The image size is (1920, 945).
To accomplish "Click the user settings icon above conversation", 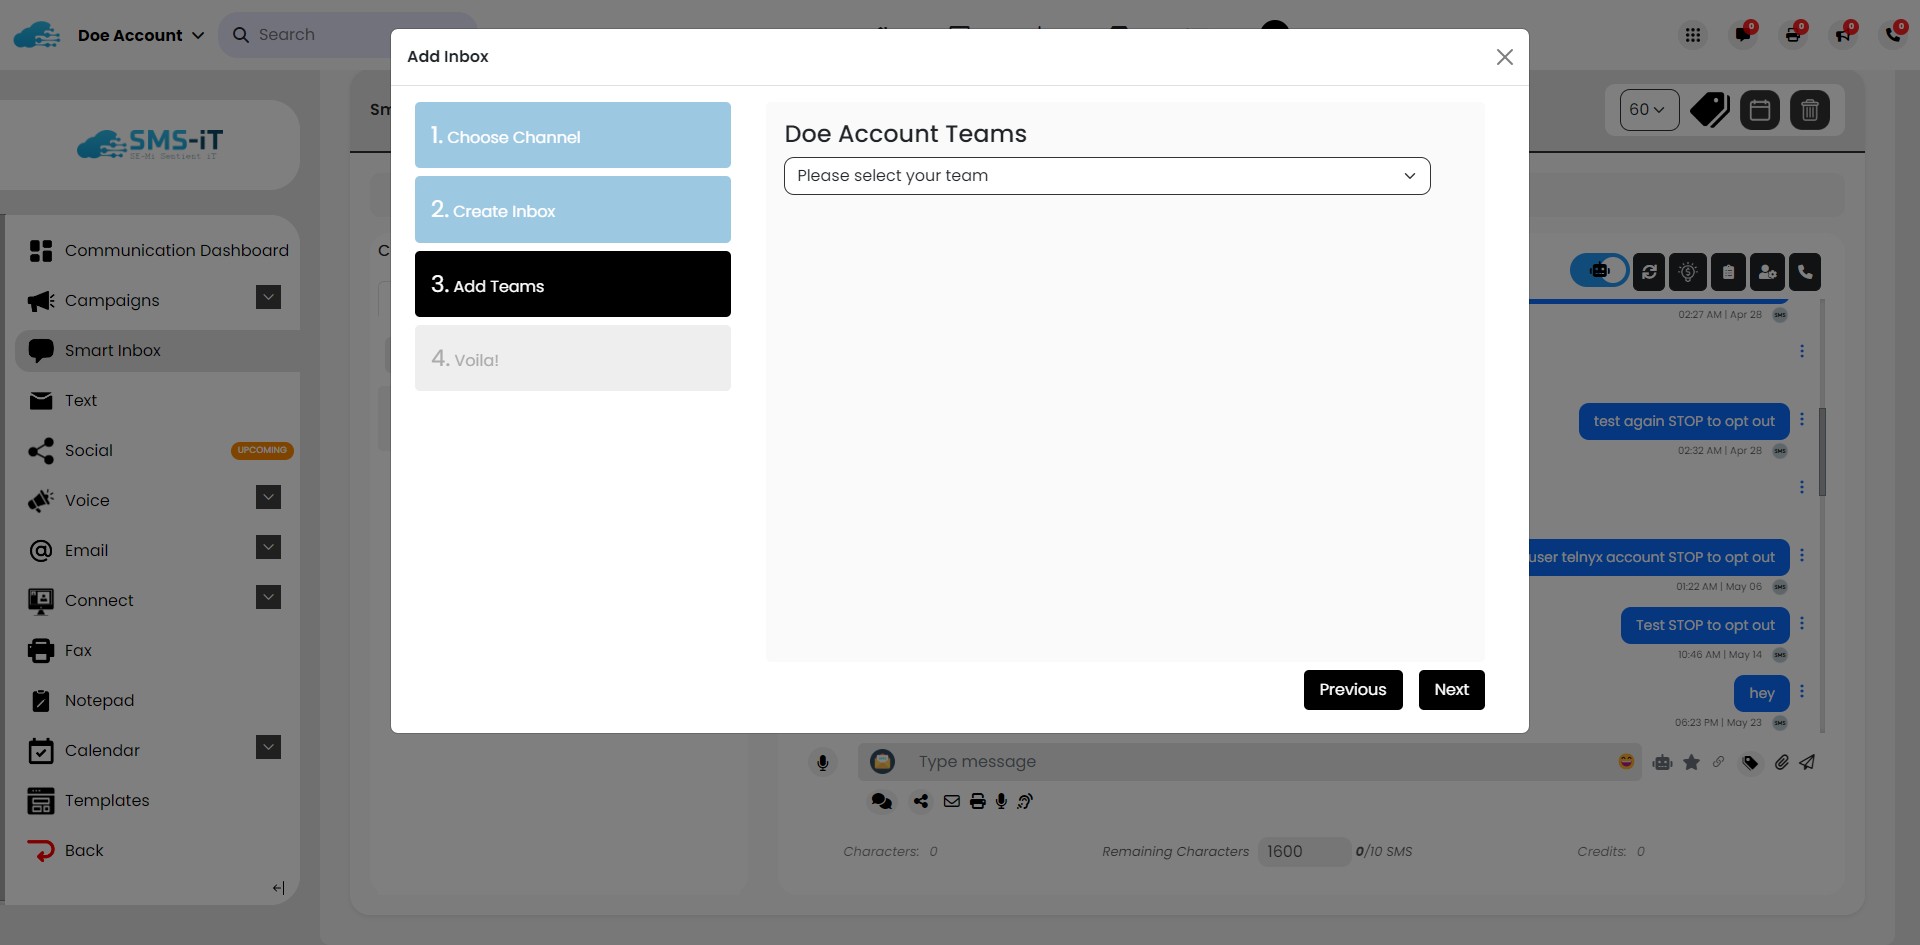I will point(1767,272).
